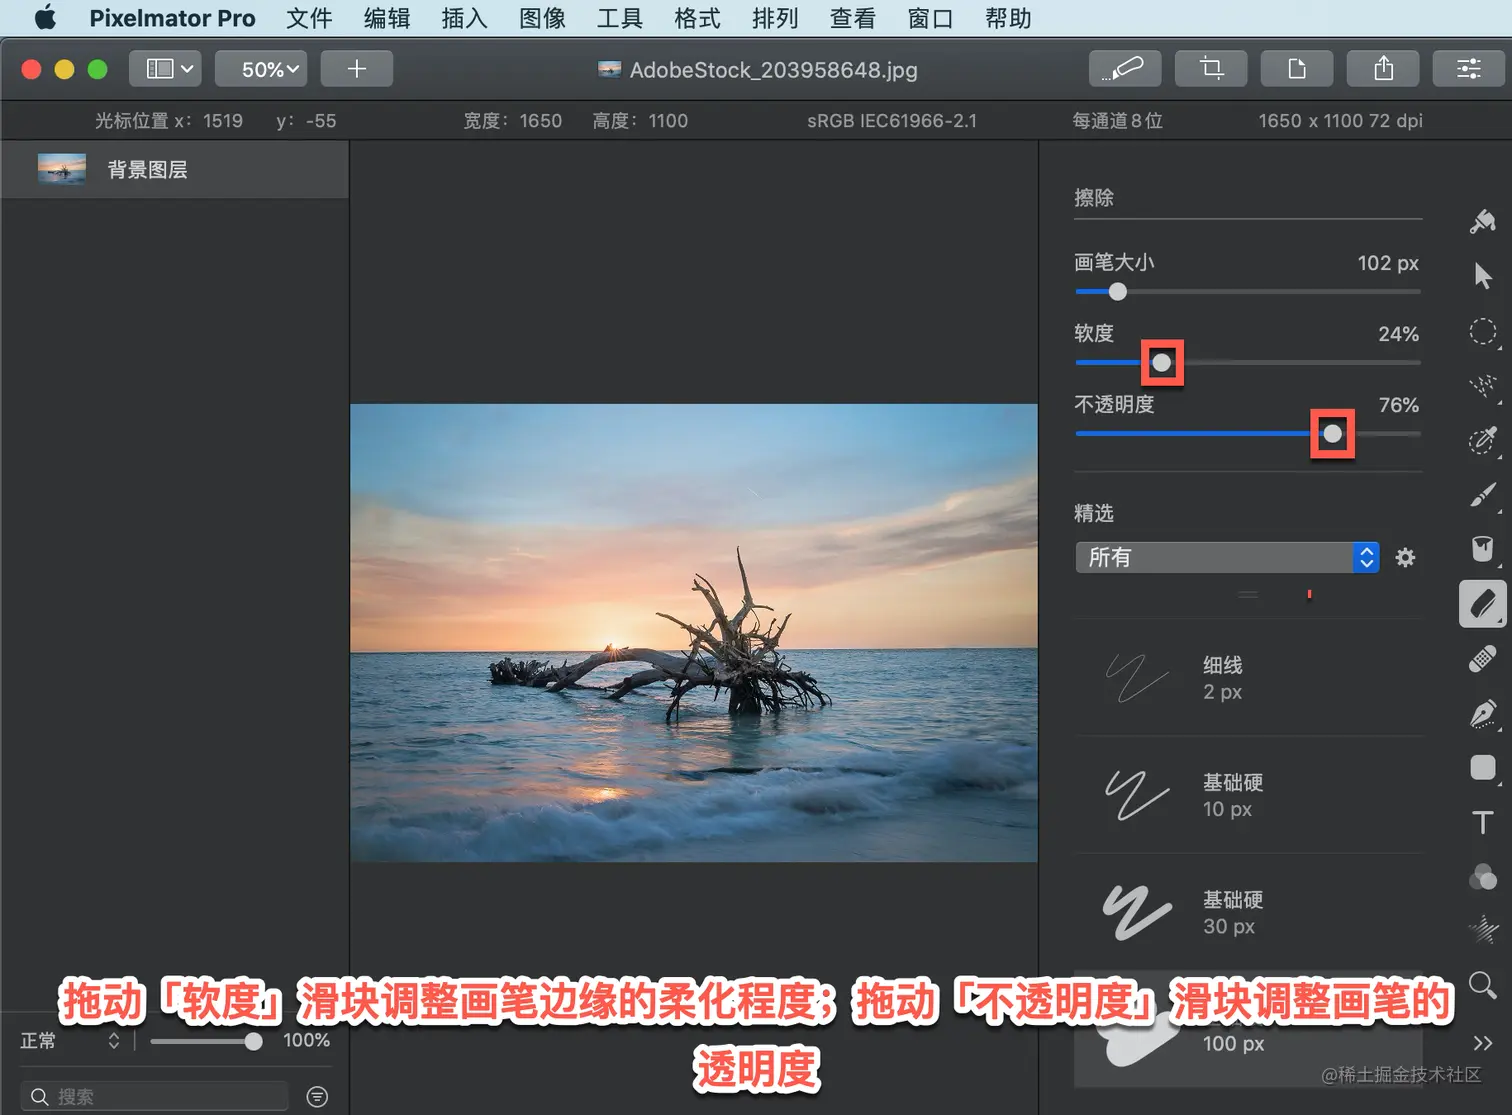Open the 正常 blend mode dropdown

70,1041
